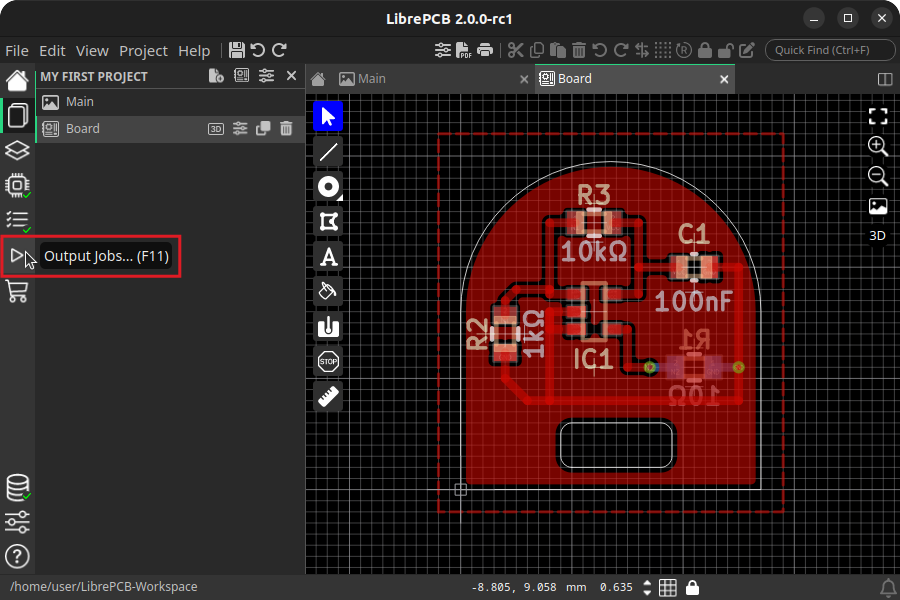Click the Quick Find search field
This screenshot has height=600, width=900.
coord(830,50)
